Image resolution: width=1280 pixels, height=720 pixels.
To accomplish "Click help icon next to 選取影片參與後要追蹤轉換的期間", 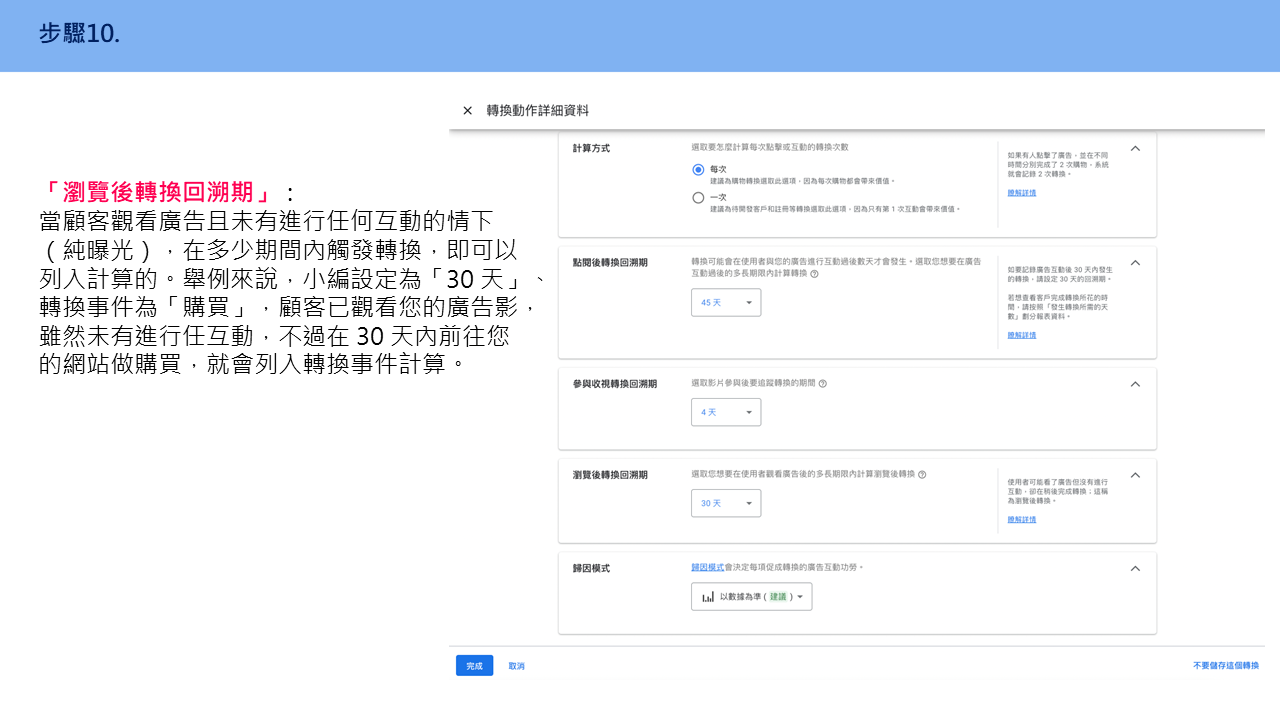I will 822,384.
